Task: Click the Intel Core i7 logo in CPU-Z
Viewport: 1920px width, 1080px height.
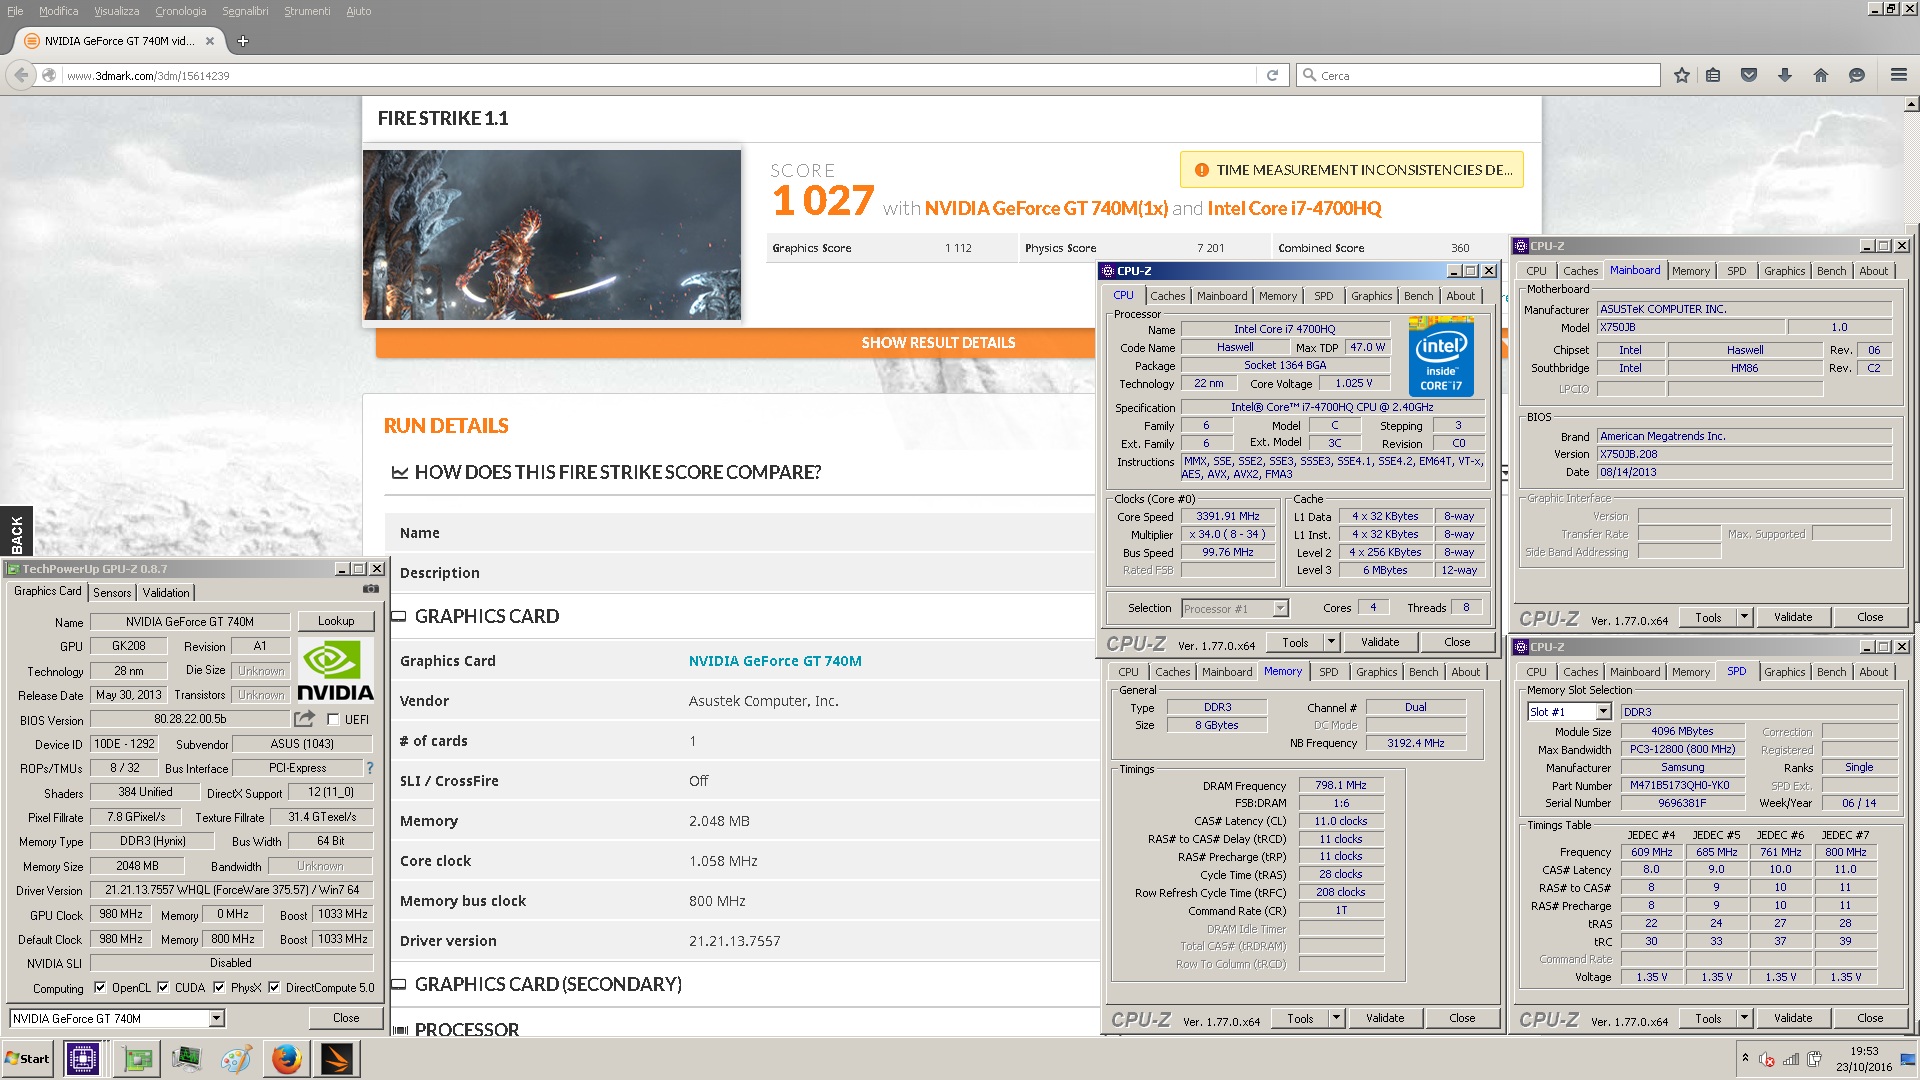Action: (1441, 356)
